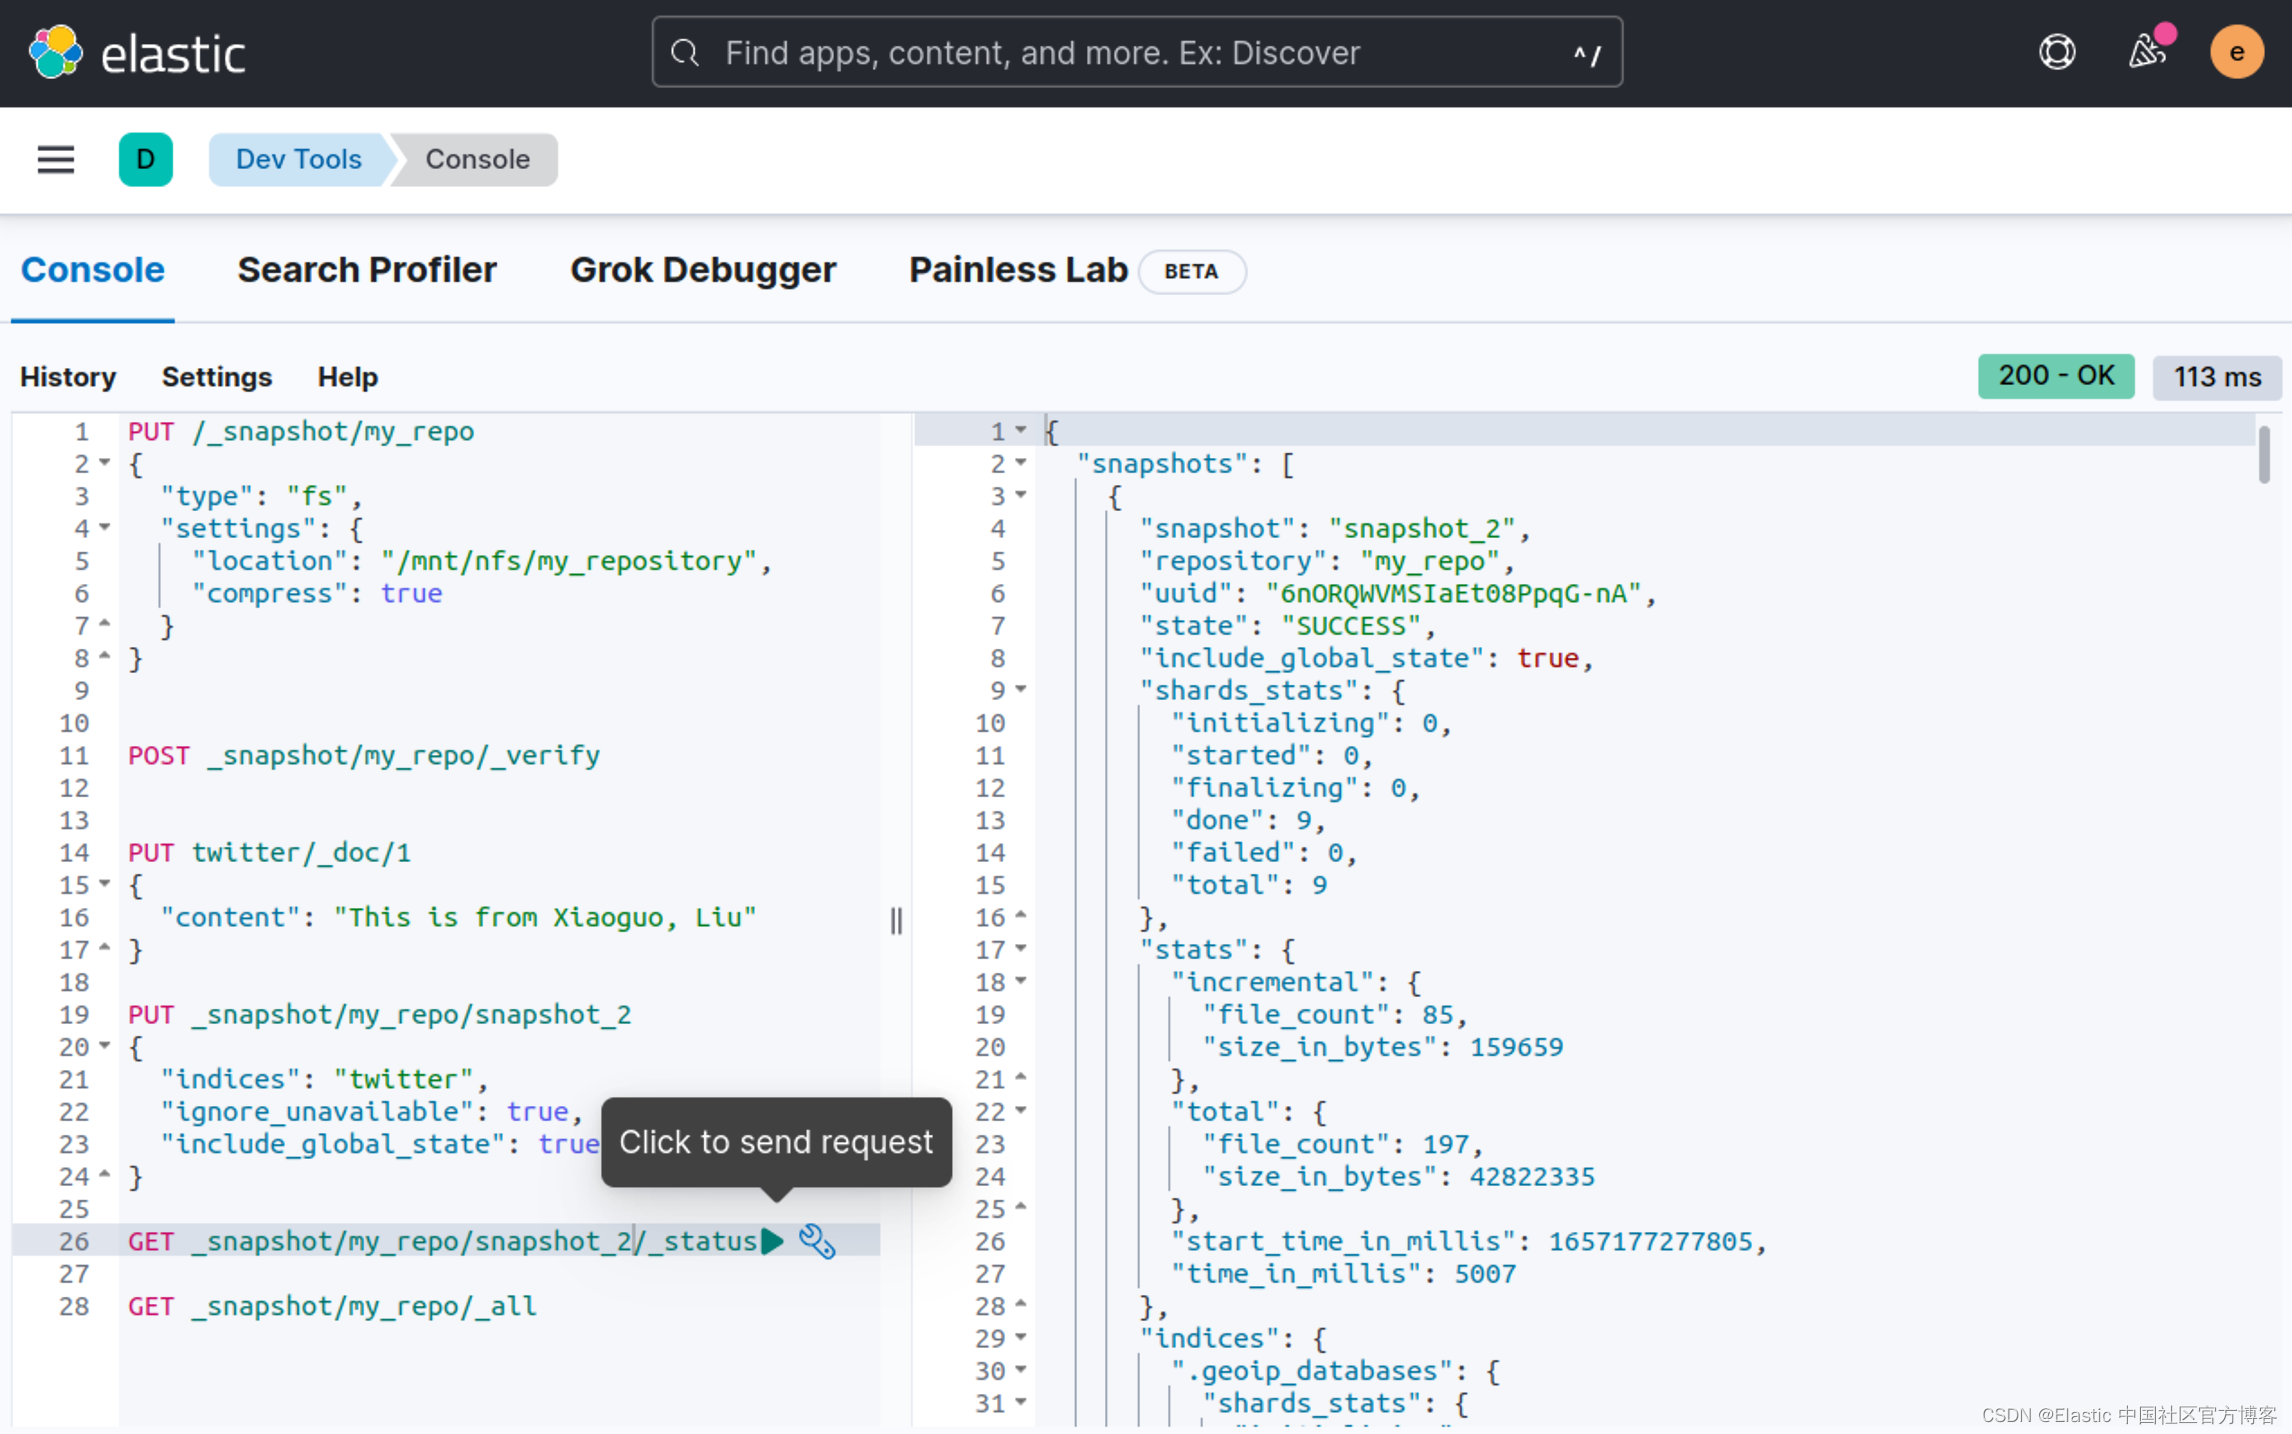Click the feedback pencil icon with pink dot
2292x1434 pixels.
pos(2148,52)
